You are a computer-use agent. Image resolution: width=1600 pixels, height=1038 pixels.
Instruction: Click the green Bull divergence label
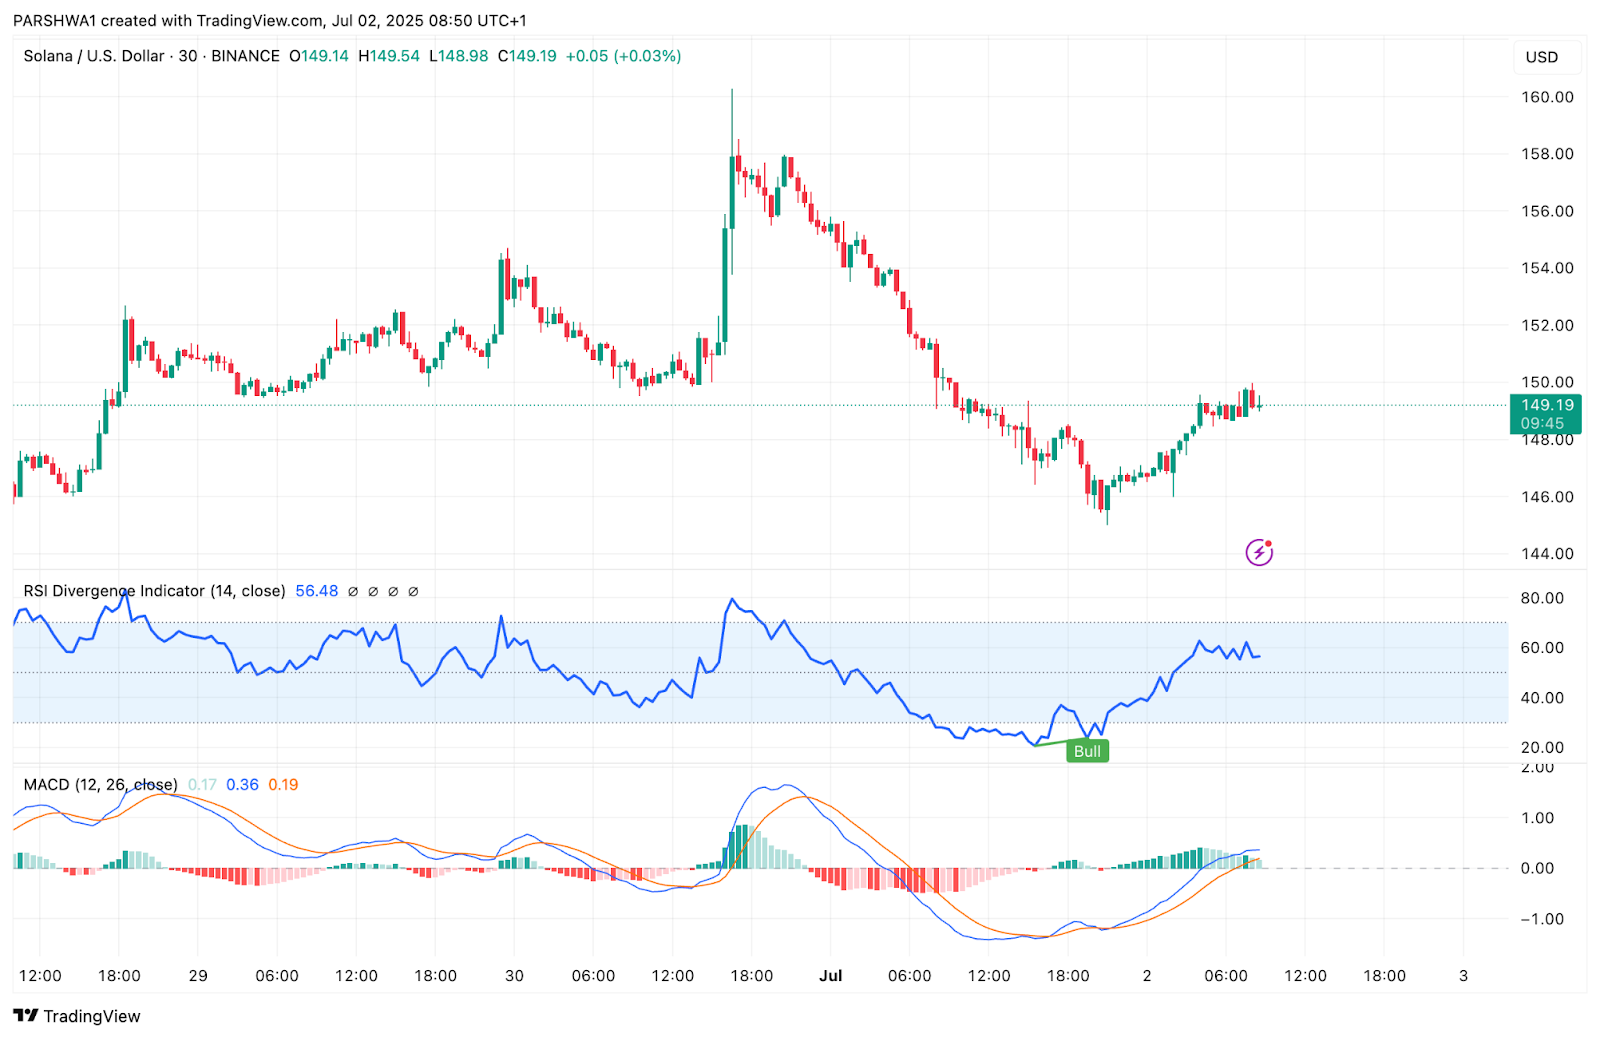point(1087,751)
